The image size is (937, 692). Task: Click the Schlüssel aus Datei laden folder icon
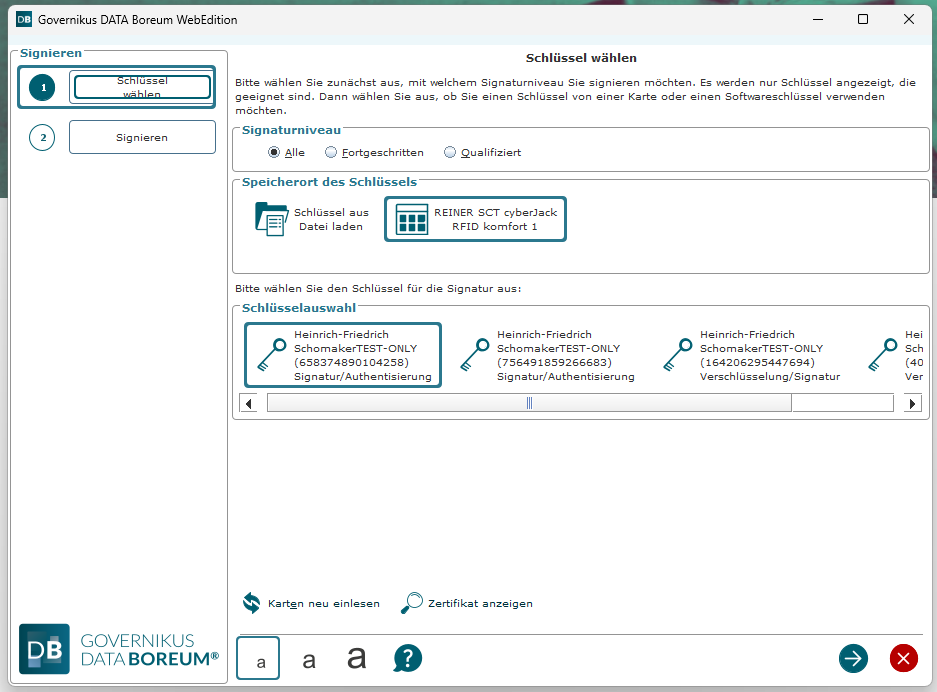(x=271, y=219)
